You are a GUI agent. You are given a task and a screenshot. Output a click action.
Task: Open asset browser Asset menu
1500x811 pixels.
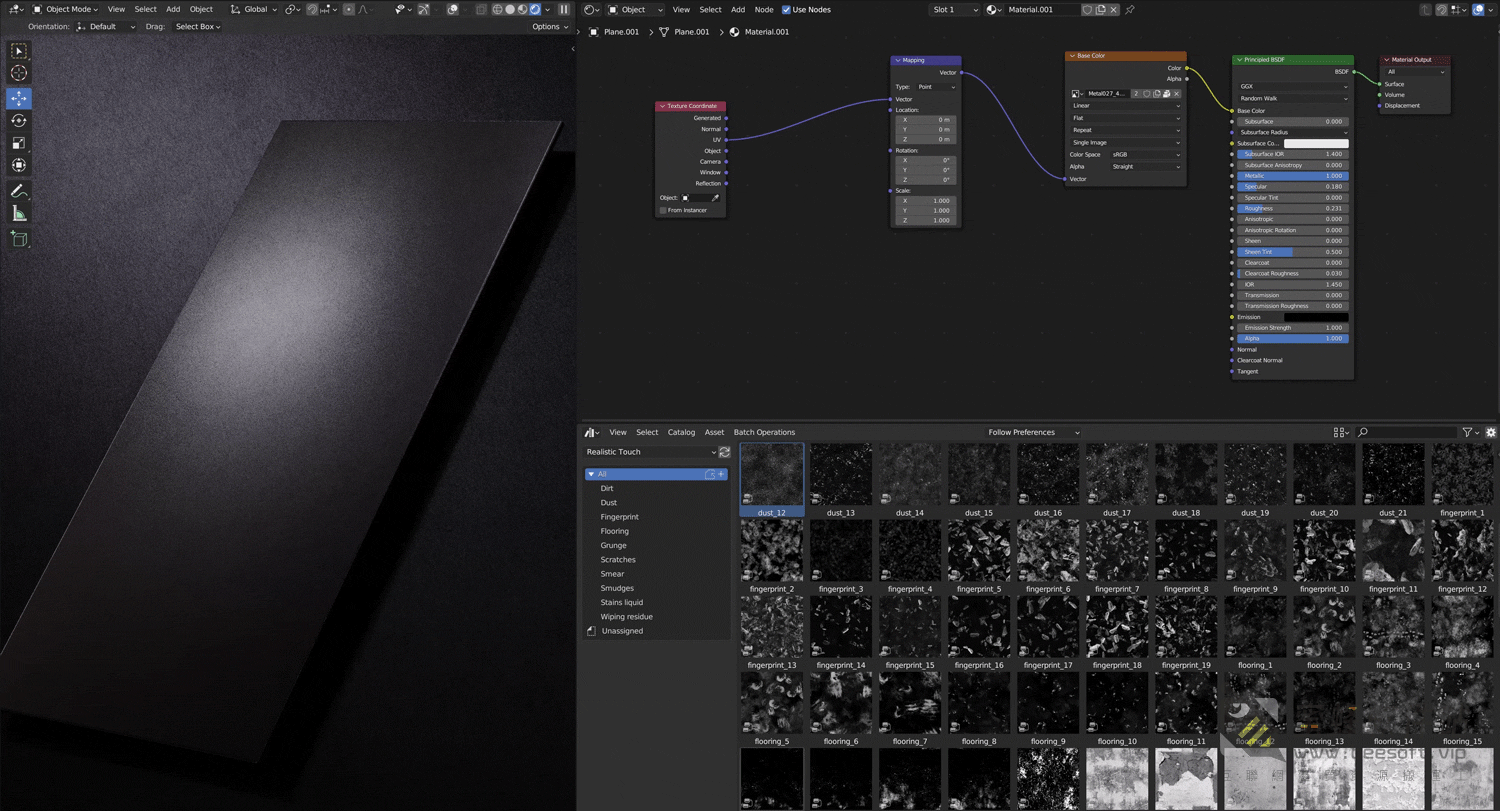(714, 432)
